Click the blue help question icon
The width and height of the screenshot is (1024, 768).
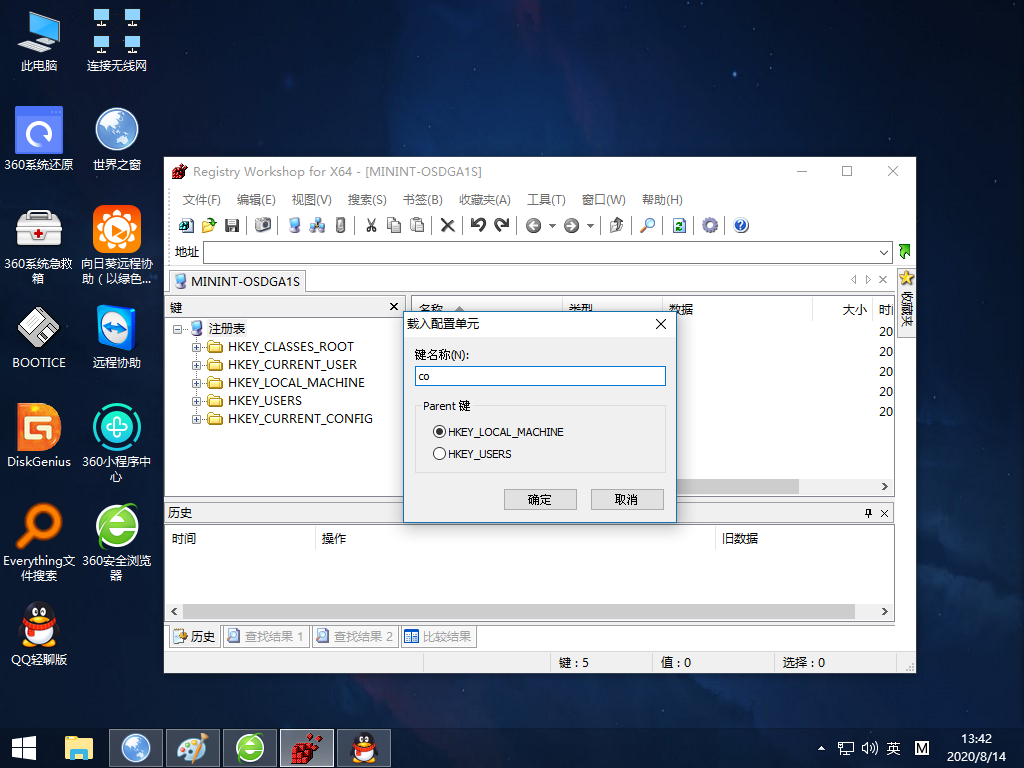[741, 225]
